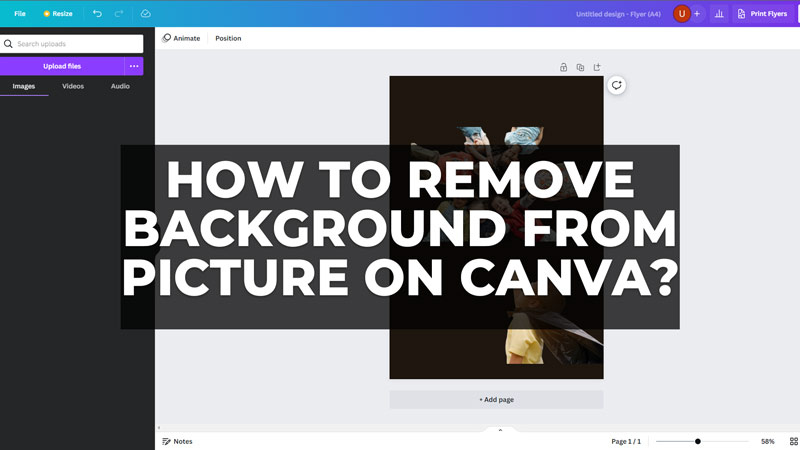Screen dimensions: 800x450
Task: Expand the page thumbnails chevron
Action: (x=500, y=430)
